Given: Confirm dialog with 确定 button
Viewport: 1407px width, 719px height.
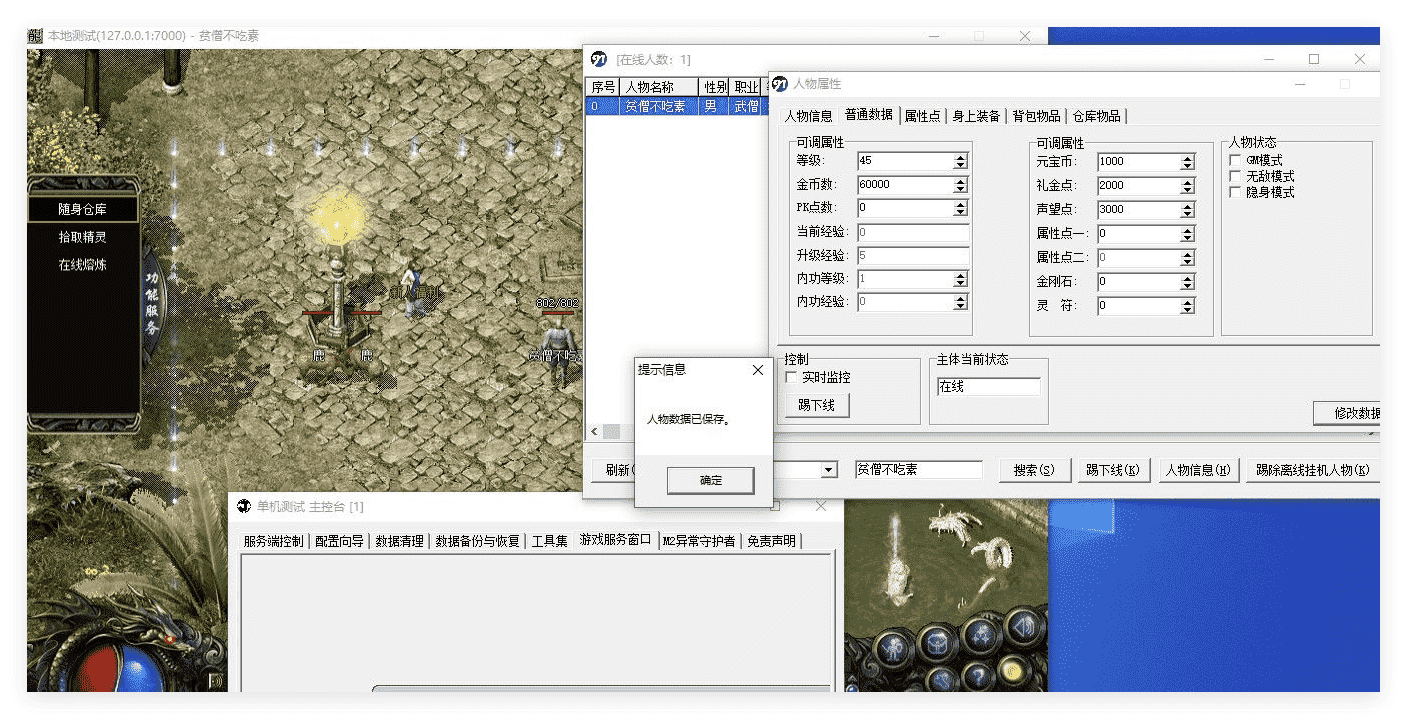Looking at the screenshot, I should (x=711, y=480).
